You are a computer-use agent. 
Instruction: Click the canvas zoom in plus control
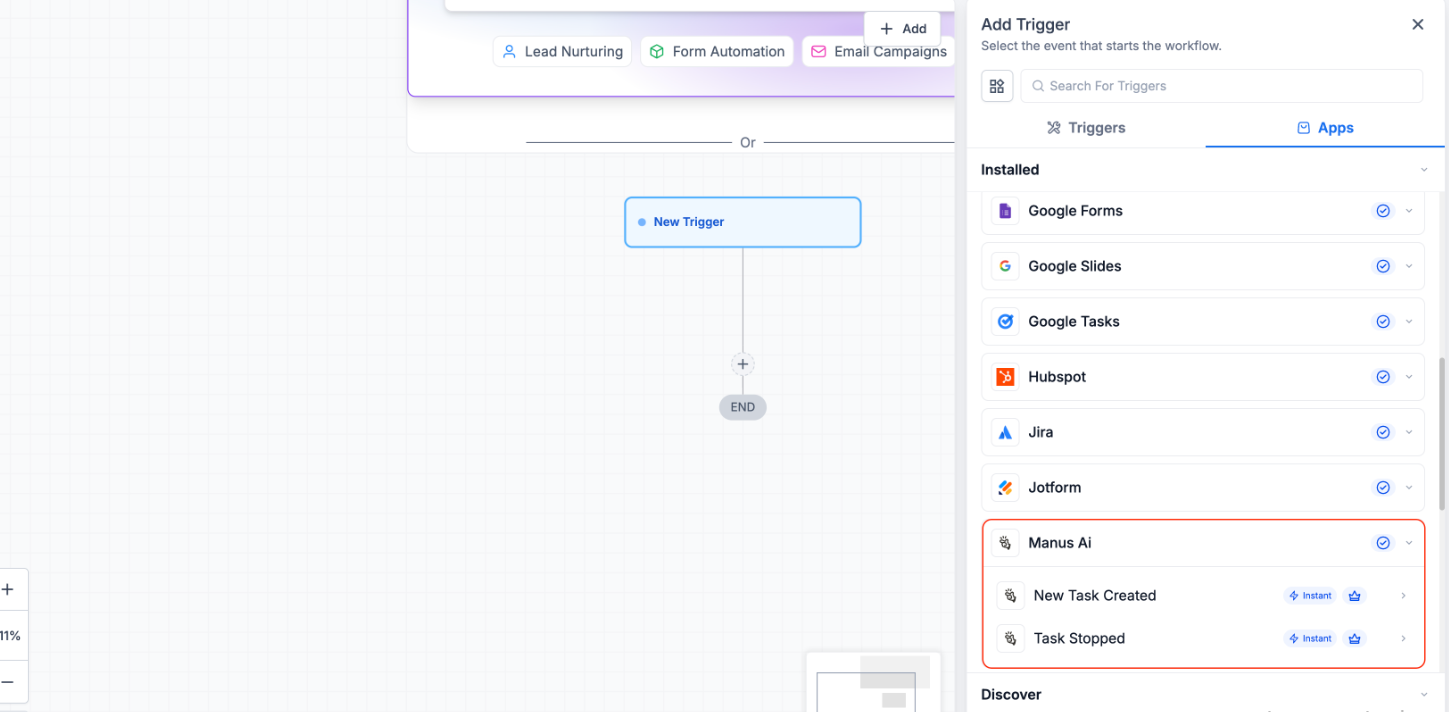tap(7, 590)
